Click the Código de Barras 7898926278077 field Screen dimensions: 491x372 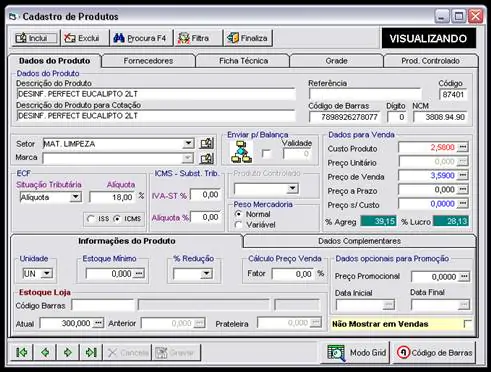coord(344,117)
